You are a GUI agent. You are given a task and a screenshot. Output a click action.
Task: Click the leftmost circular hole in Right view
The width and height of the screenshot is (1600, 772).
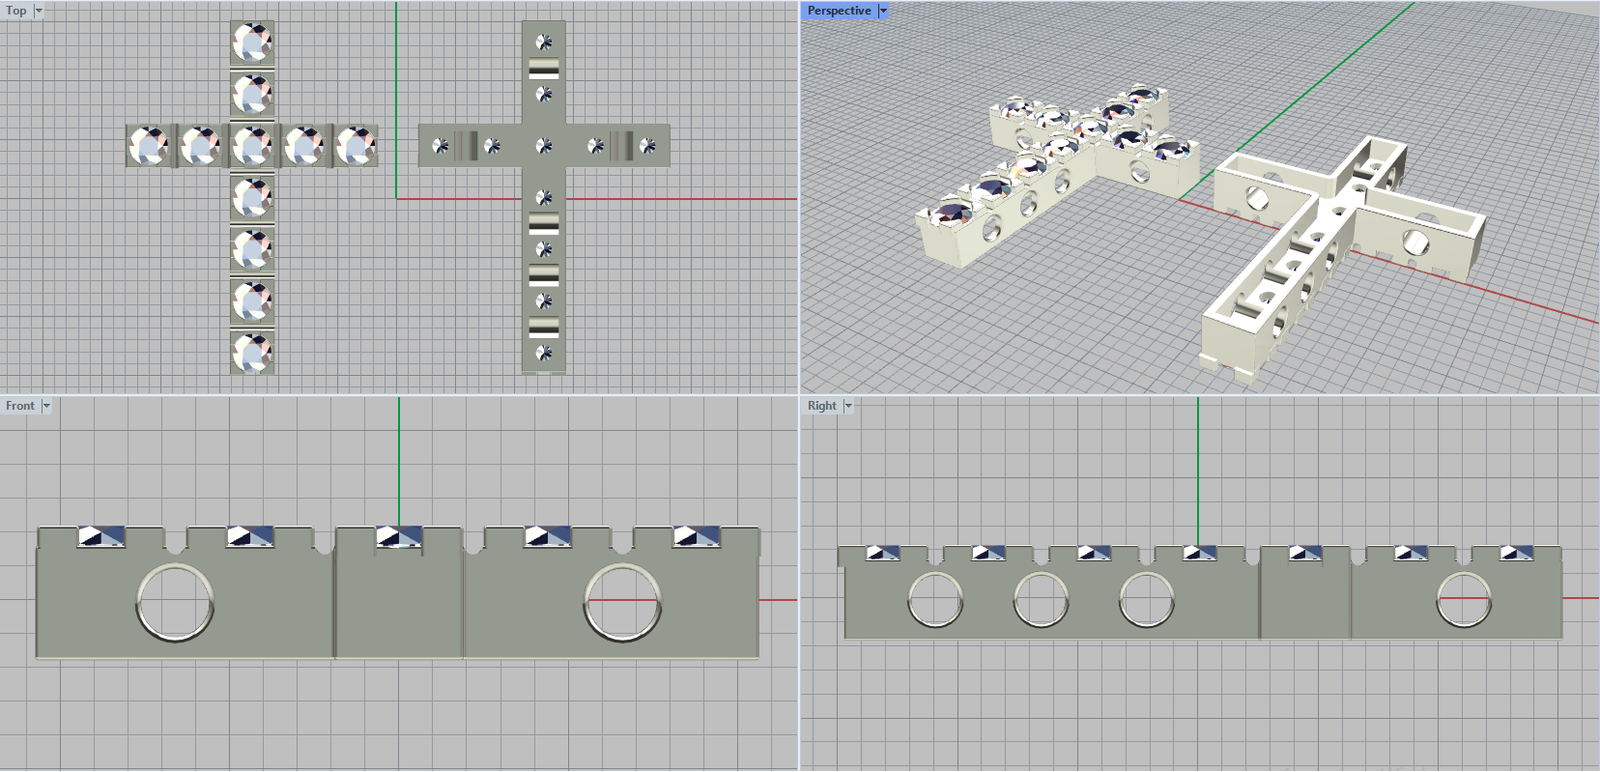[935, 601]
